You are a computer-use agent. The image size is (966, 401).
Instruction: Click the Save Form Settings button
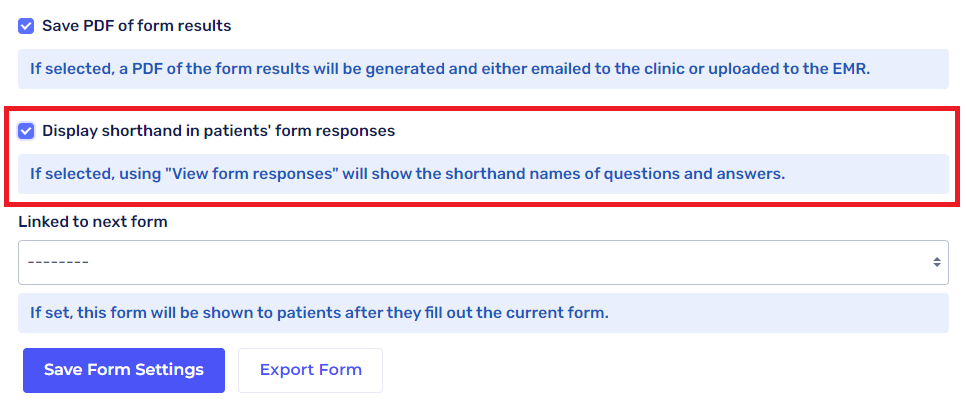click(124, 370)
